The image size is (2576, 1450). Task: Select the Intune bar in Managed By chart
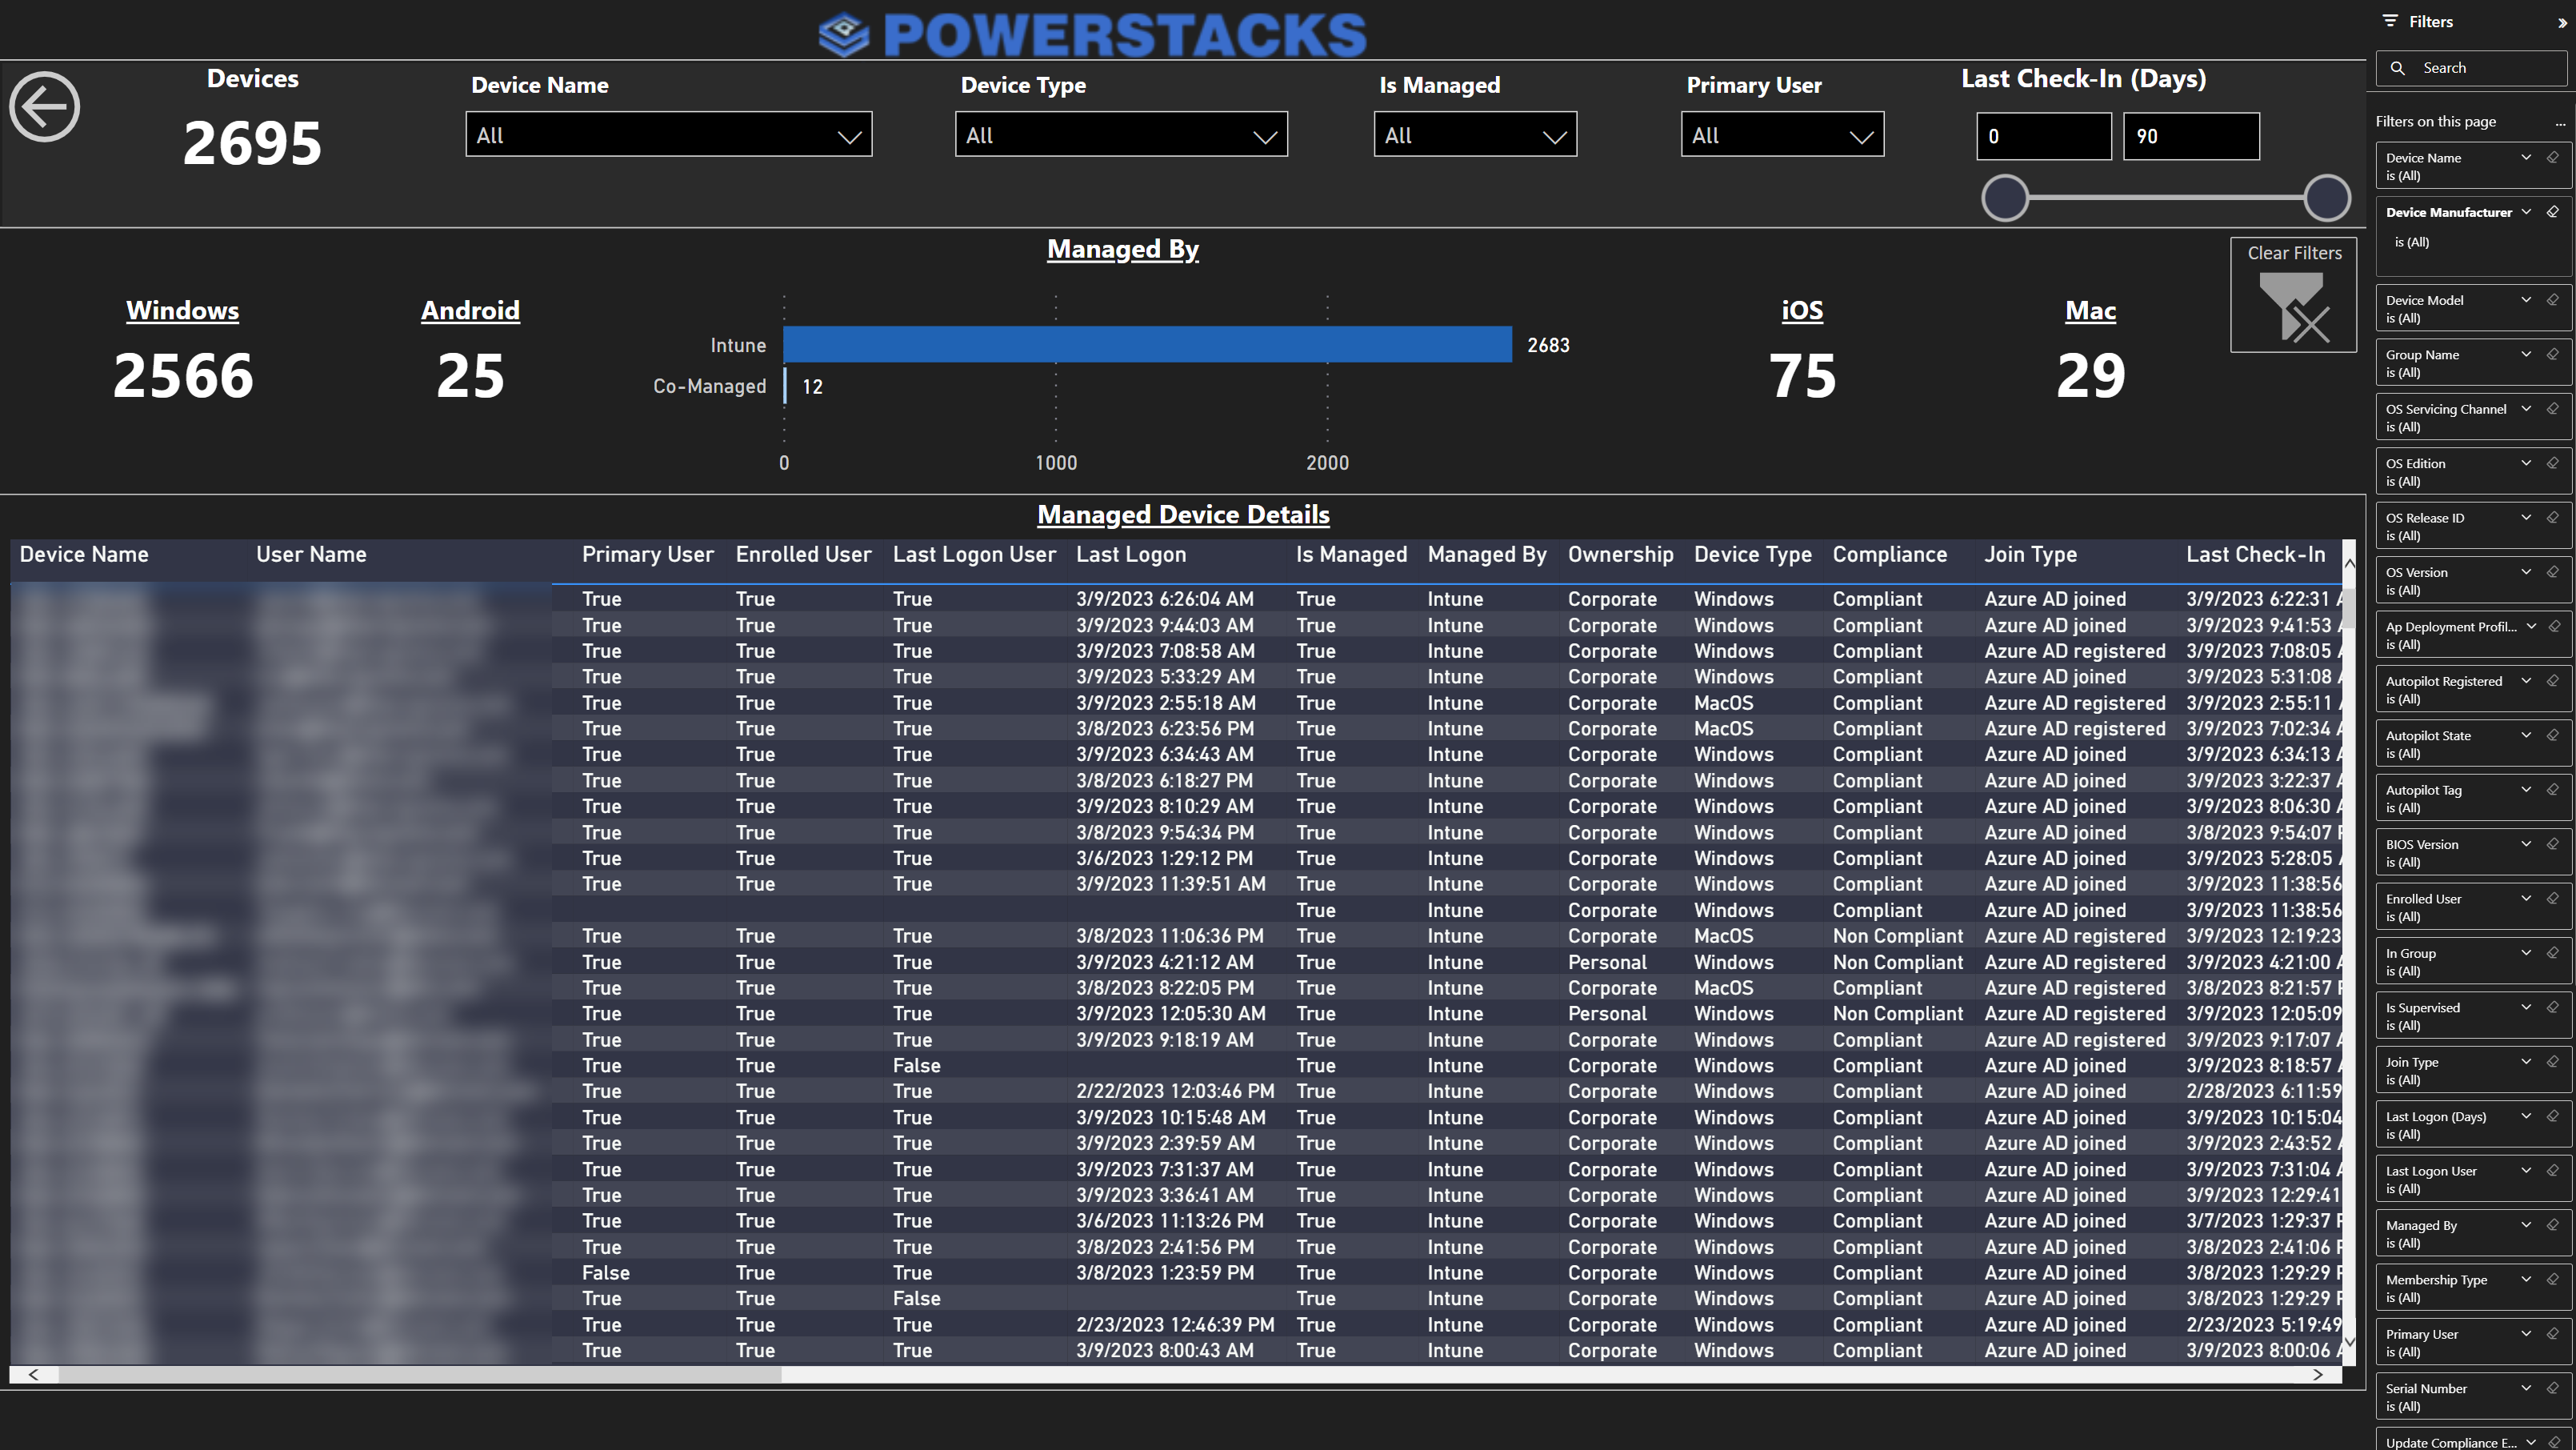click(1147, 345)
